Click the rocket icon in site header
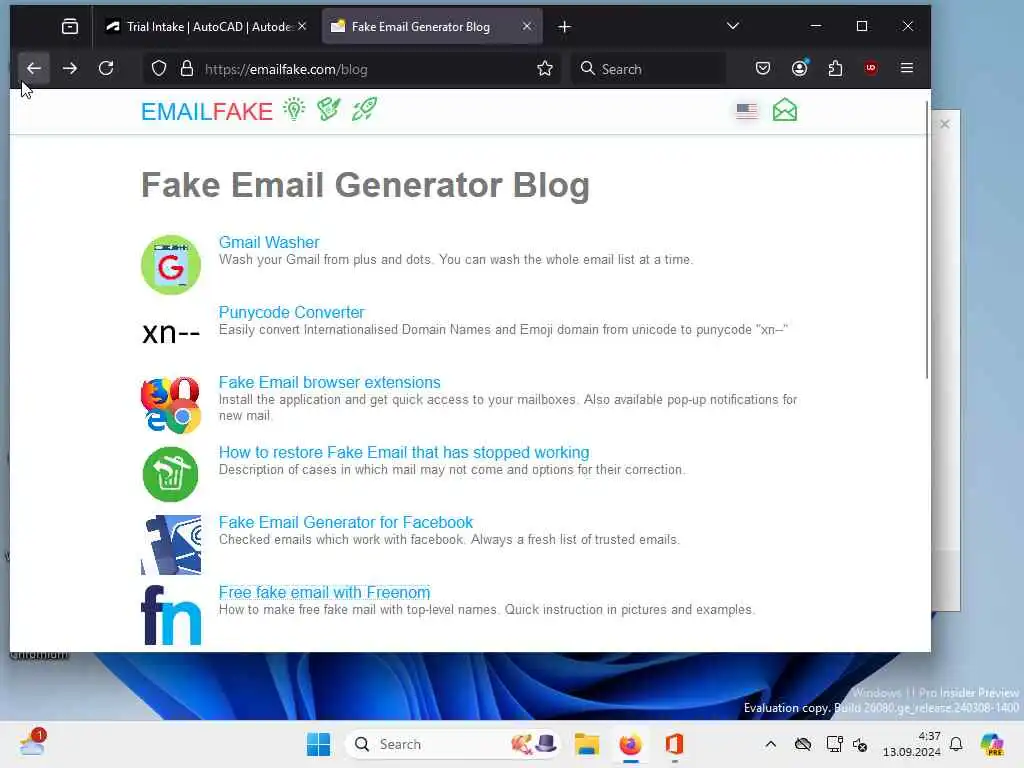The width and height of the screenshot is (1024, 768). 364,109
